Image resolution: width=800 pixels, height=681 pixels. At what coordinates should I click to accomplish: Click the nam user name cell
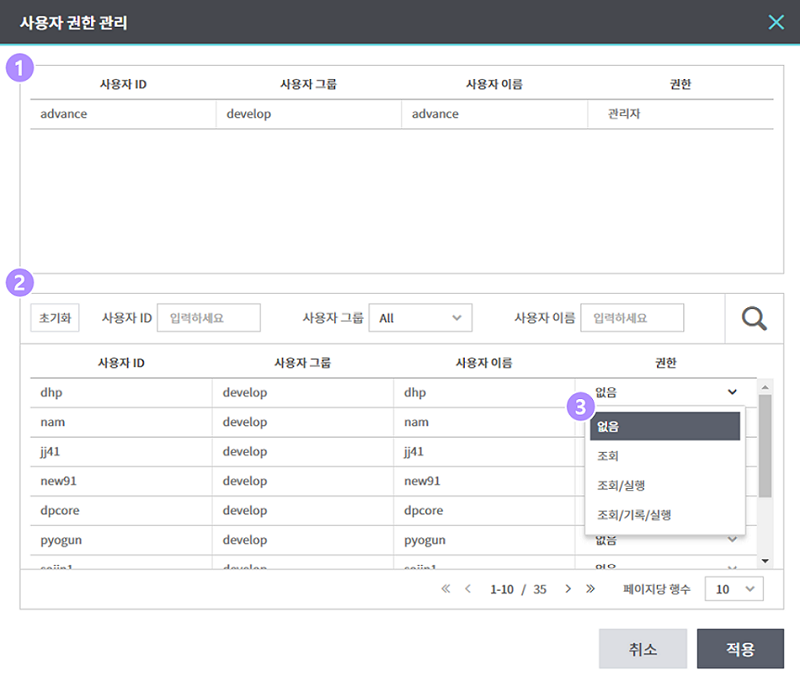tap(484, 422)
